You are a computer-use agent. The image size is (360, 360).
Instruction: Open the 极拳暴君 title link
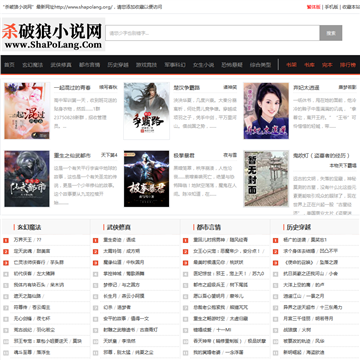click(x=184, y=156)
